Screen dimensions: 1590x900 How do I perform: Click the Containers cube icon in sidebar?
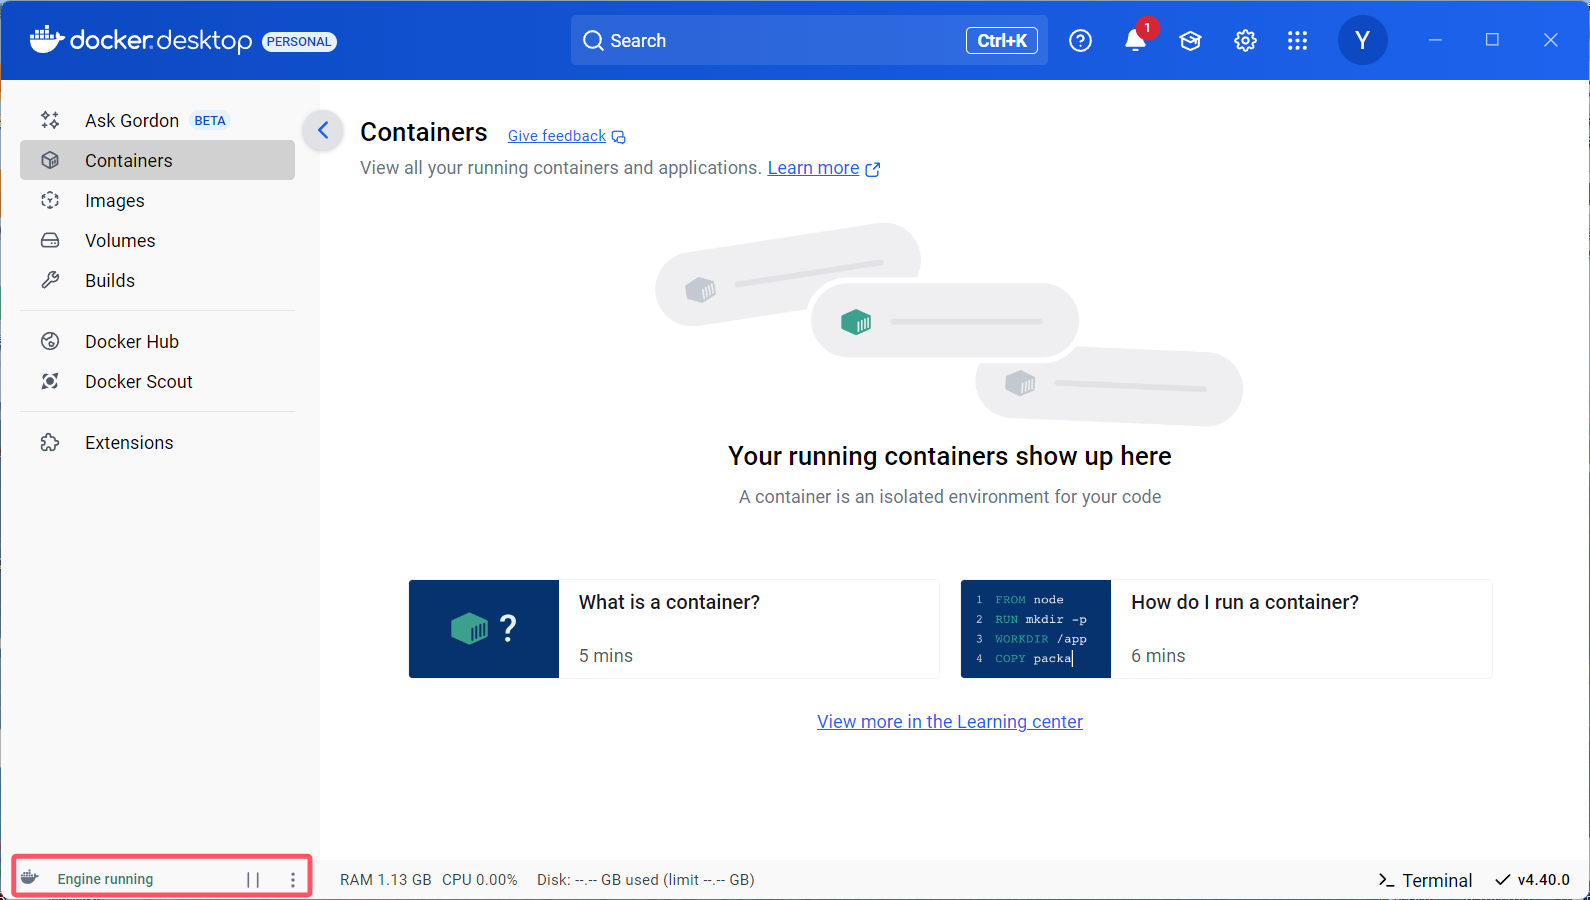pos(50,160)
